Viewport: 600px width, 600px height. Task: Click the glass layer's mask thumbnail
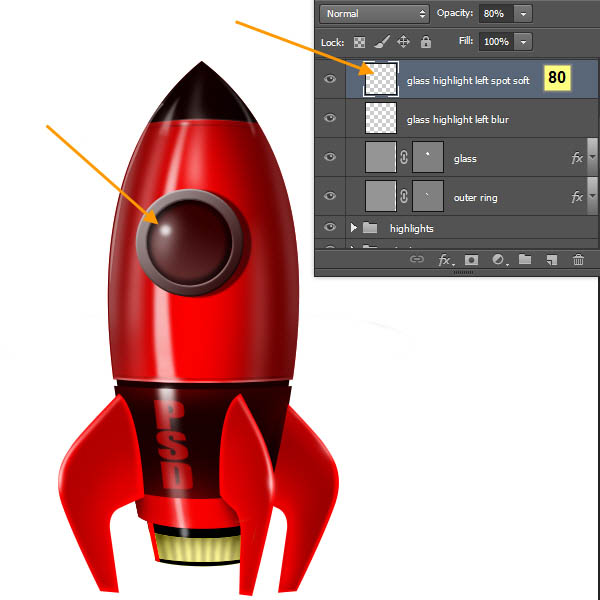(429, 158)
